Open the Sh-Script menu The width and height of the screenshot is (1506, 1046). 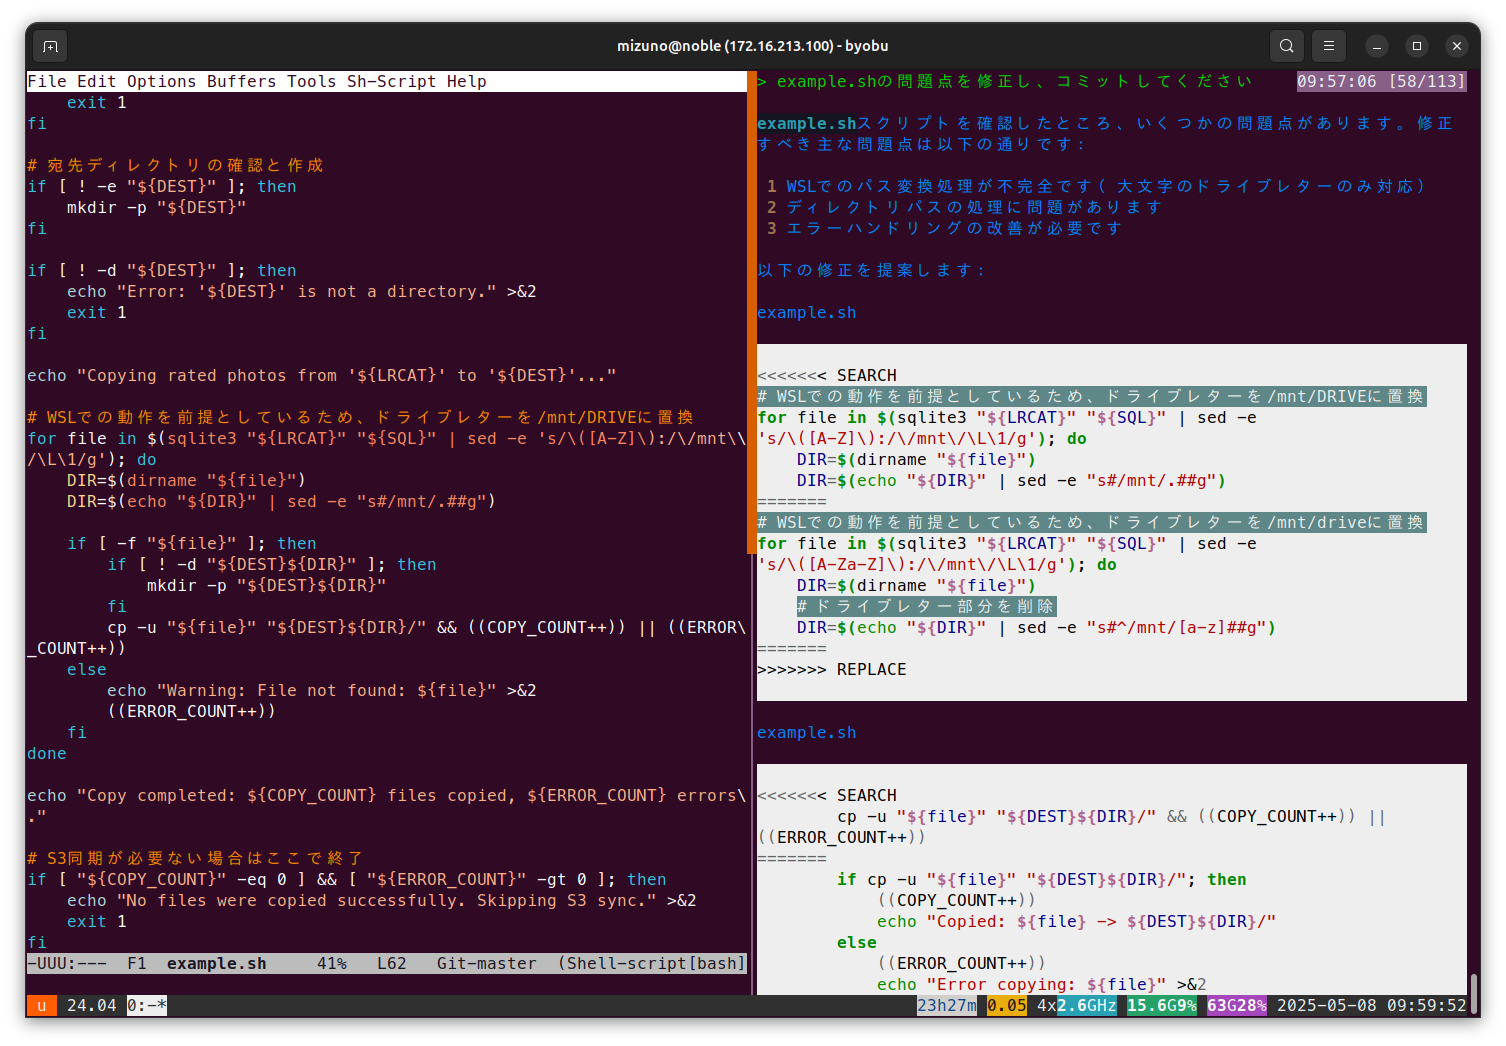click(391, 82)
